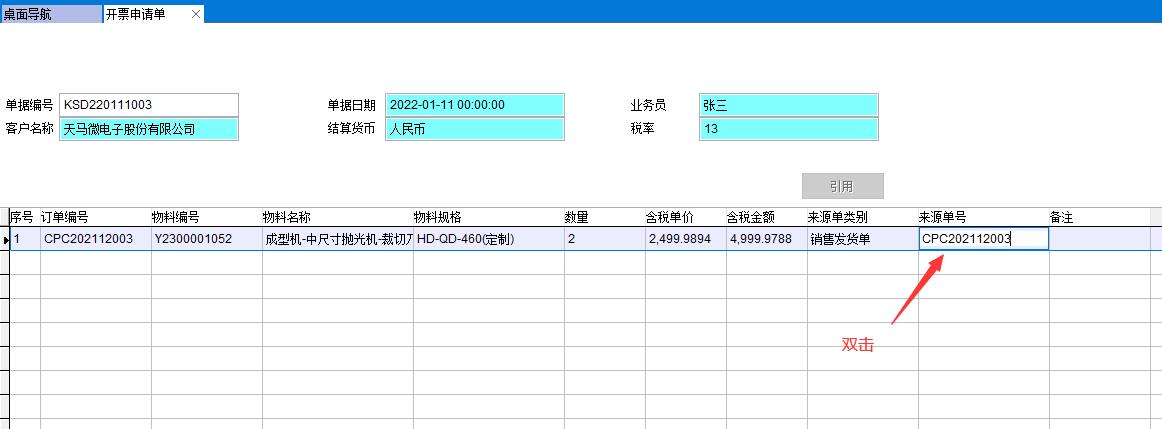Click the 单据日期 field showing 2022-01-11

click(x=474, y=105)
